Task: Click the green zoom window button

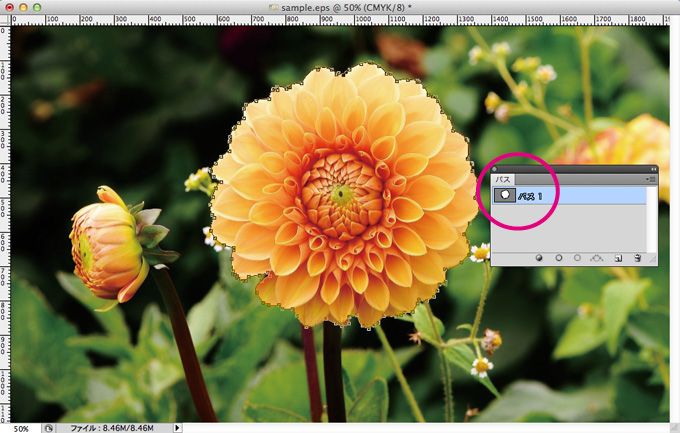Action: coord(37,7)
